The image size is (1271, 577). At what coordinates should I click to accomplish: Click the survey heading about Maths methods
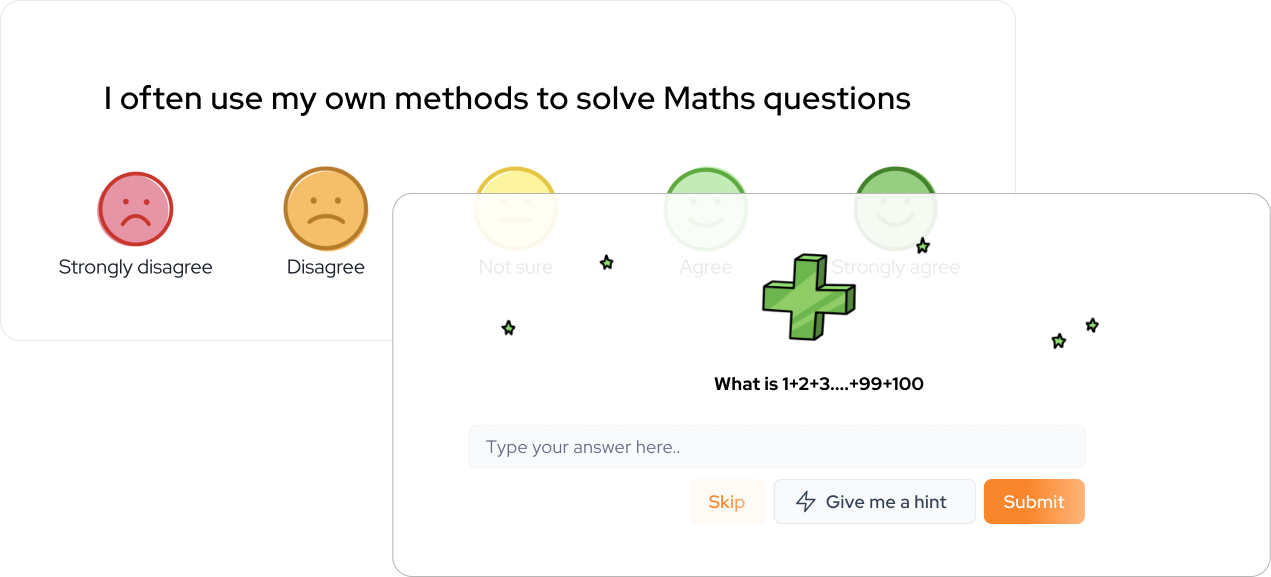pyautogui.click(x=507, y=98)
